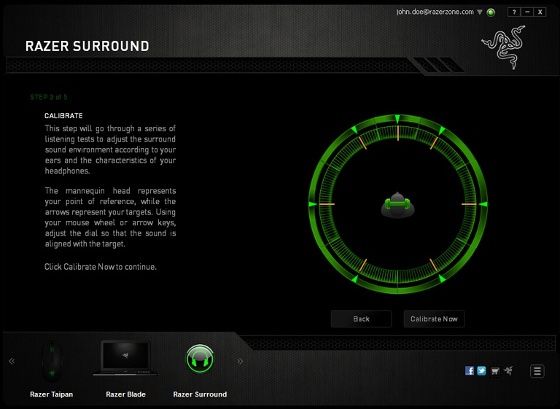The height and width of the screenshot is (409, 560).
Task: Click the green online status indicator
Action: [491, 13]
